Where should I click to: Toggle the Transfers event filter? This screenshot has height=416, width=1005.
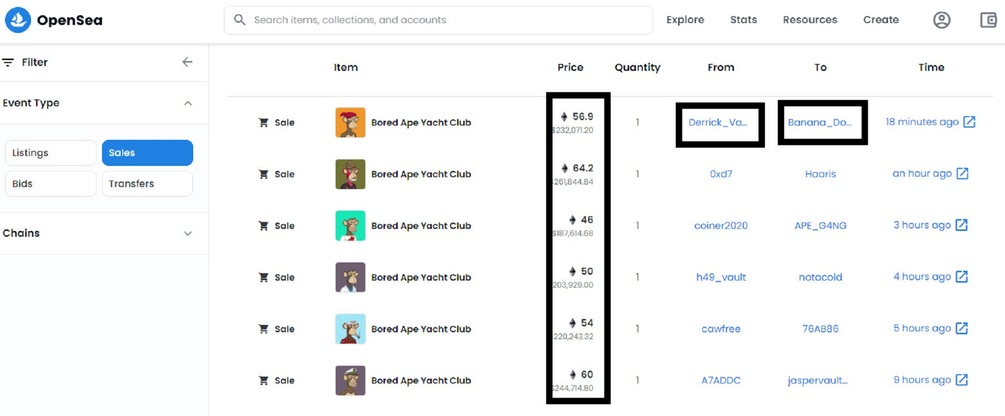pyautogui.click(x=147, y=184)
